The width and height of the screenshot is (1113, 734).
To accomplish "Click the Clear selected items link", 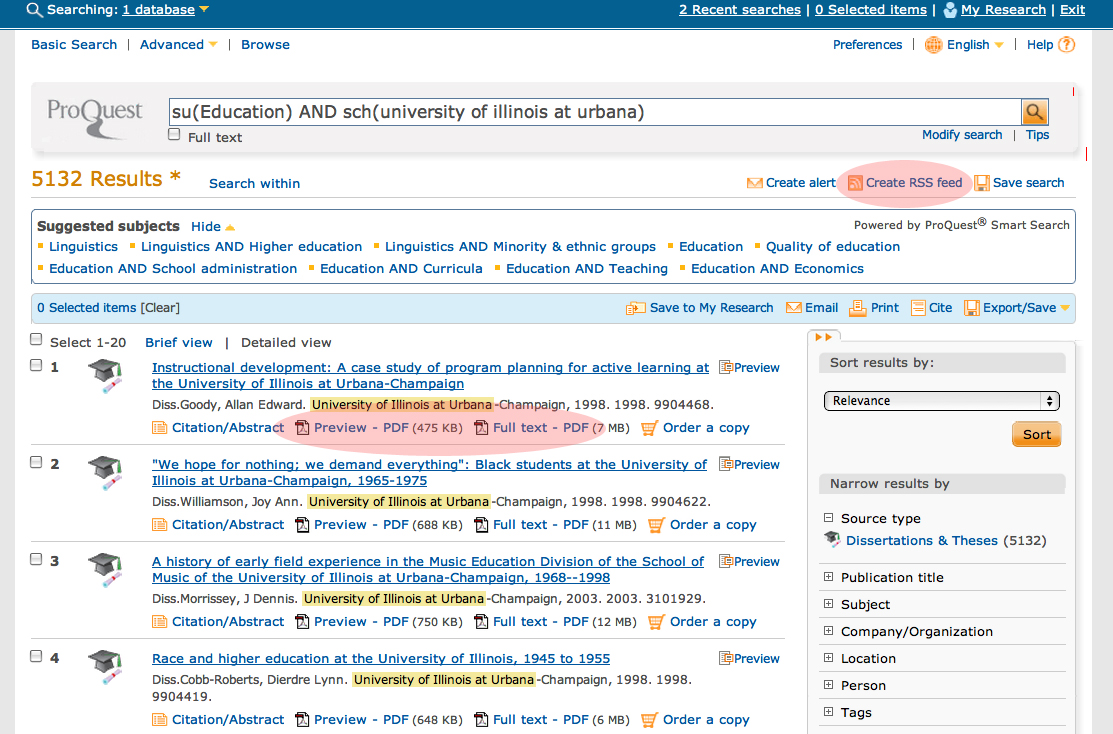I will click(160, 308).
